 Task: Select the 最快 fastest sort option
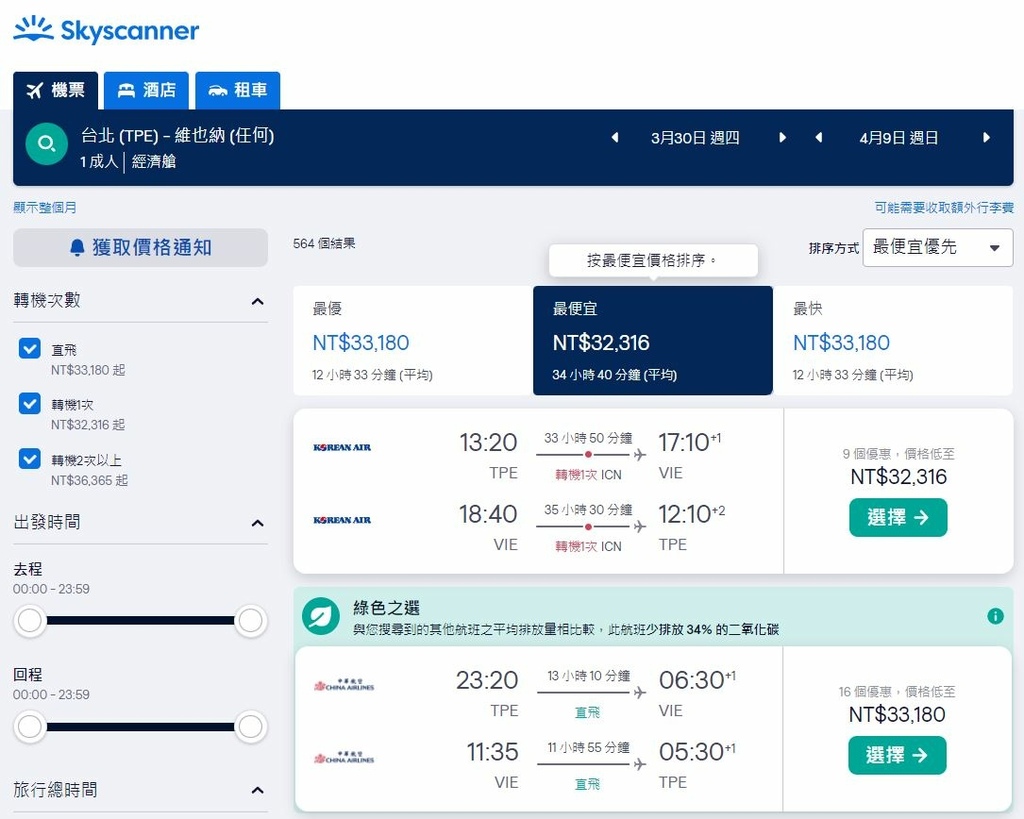pyautogui.click(x=892, y=341)
